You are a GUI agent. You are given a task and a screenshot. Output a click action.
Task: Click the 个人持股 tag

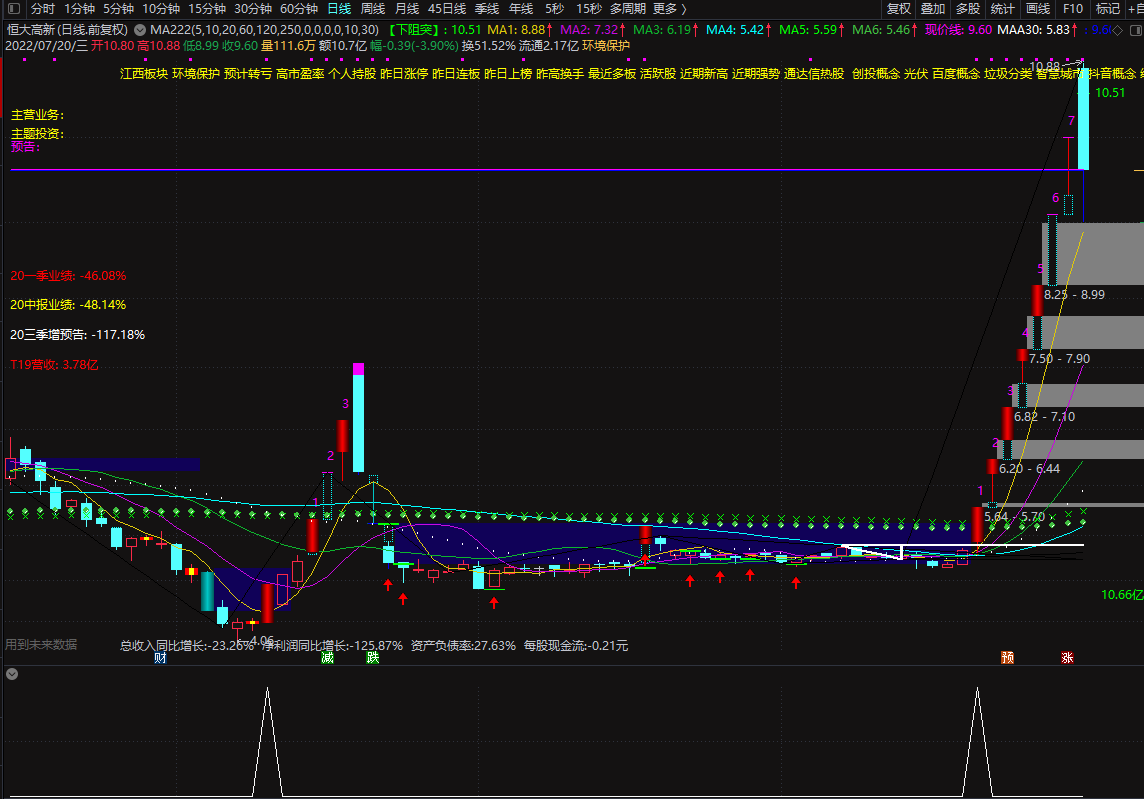coord(352,74)
